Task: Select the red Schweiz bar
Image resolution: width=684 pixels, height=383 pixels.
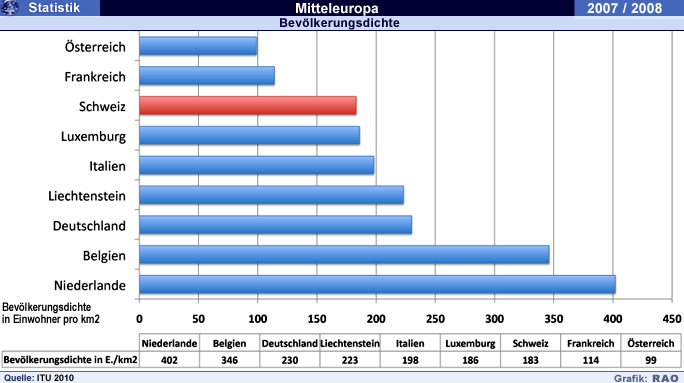Action: tap(248, 106)
